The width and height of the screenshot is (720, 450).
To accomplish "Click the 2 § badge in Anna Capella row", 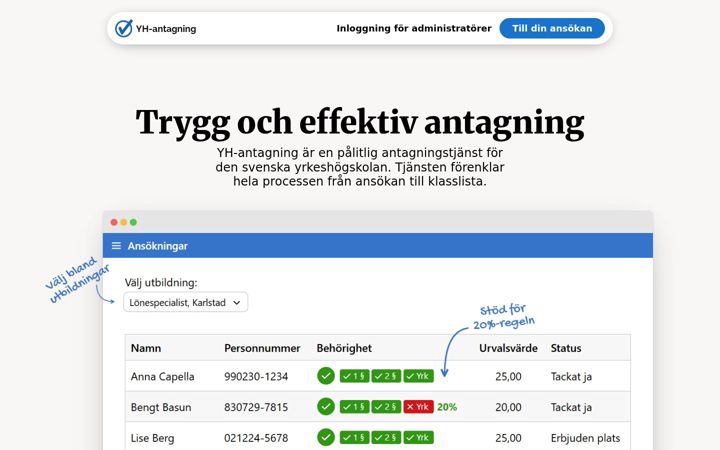I will coord(386,376).
